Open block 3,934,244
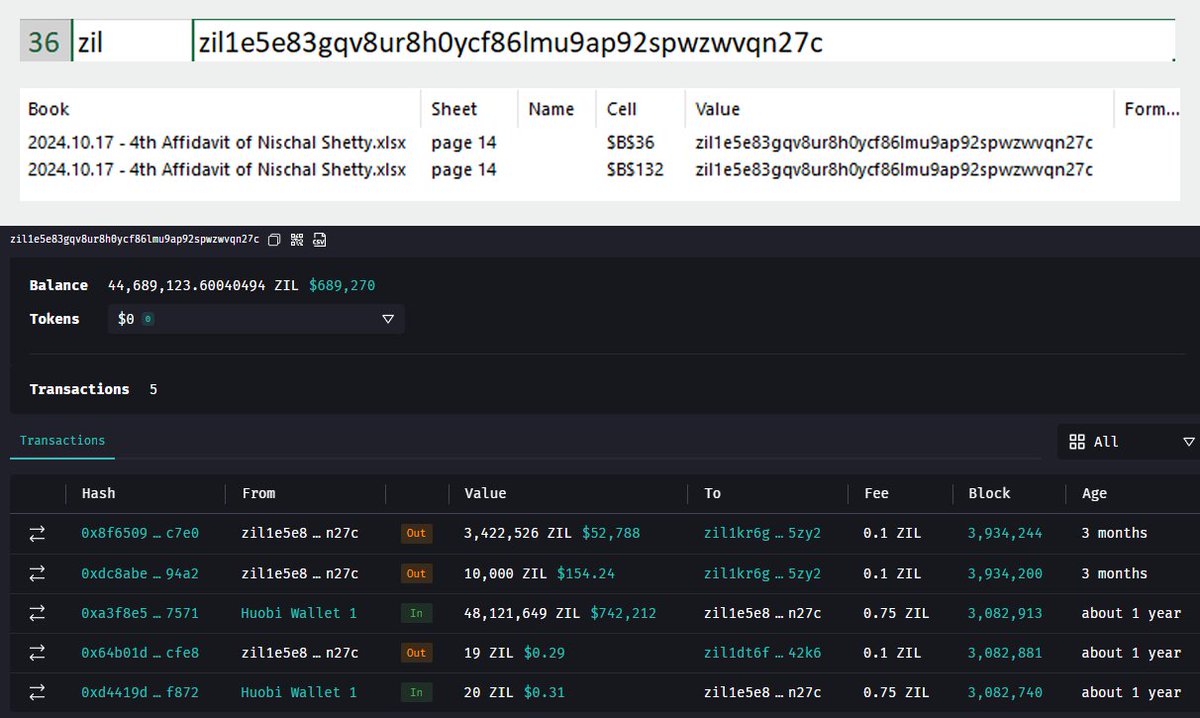Viewport: 1200px width, 718px height. click(x=1005, y=533)
